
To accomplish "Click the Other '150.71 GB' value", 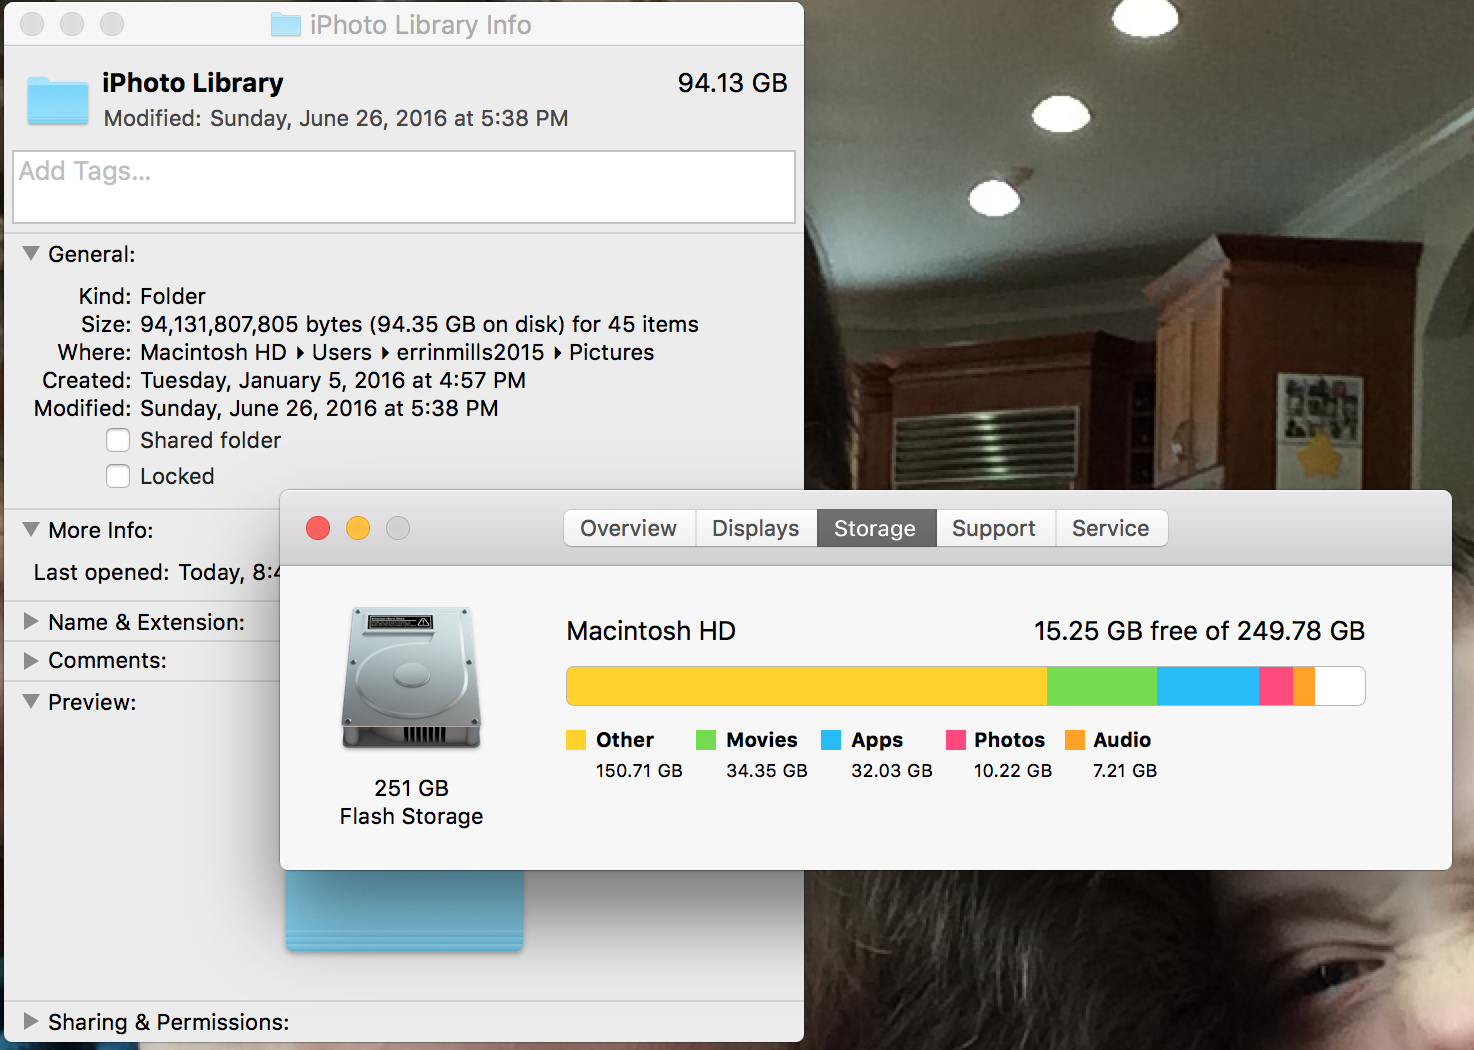I will [x=639, y=771].
